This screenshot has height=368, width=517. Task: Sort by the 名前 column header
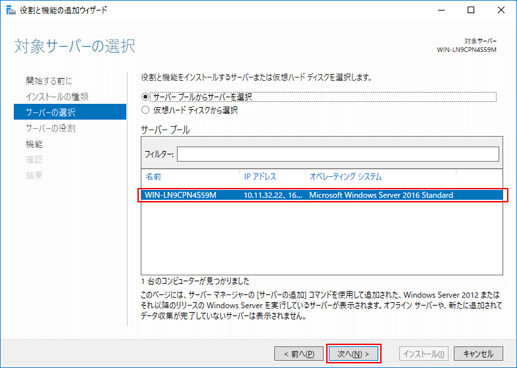point(153,176)
